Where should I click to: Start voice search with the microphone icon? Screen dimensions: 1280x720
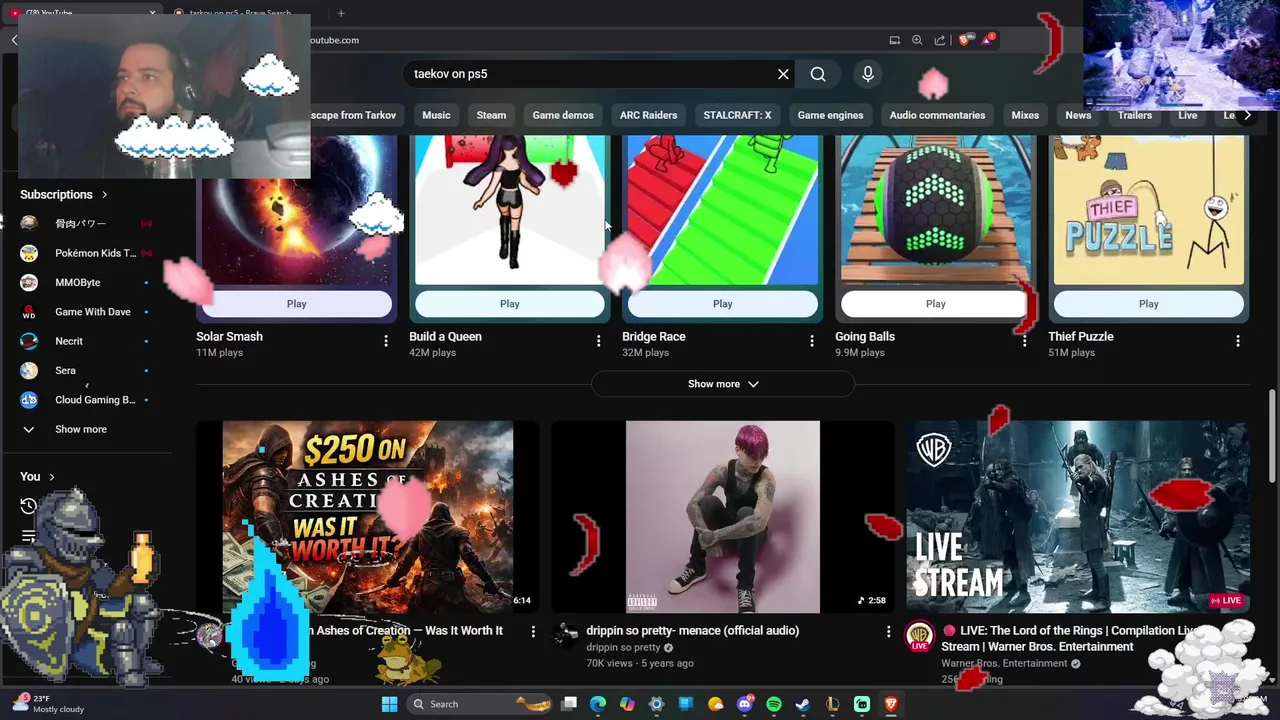coord(868,74)
